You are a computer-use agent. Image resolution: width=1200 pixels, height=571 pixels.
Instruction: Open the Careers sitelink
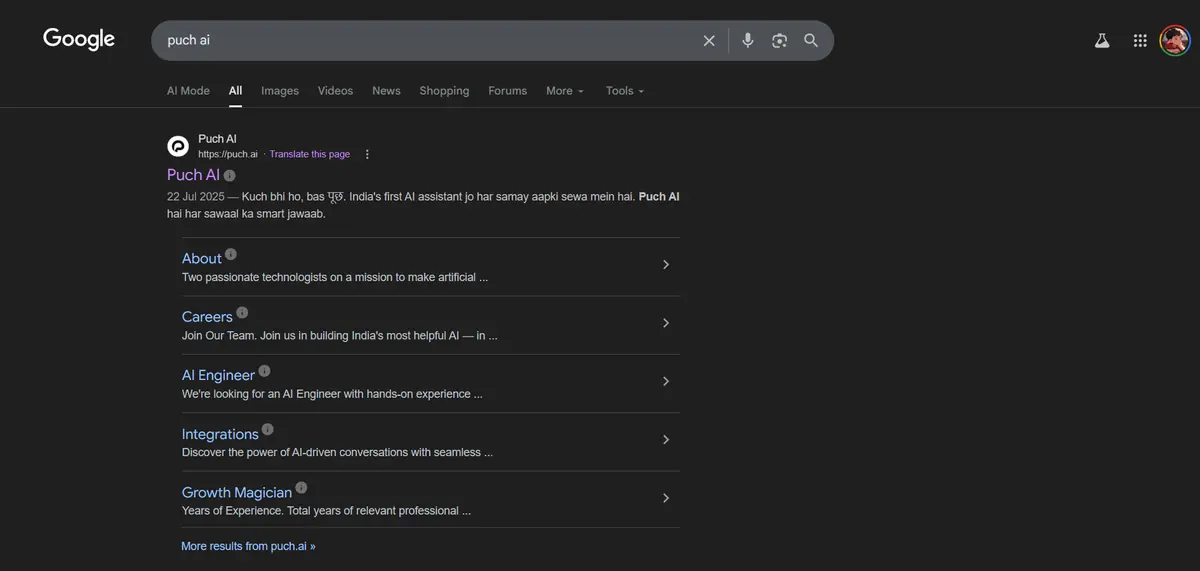click(x=207, y=317)
